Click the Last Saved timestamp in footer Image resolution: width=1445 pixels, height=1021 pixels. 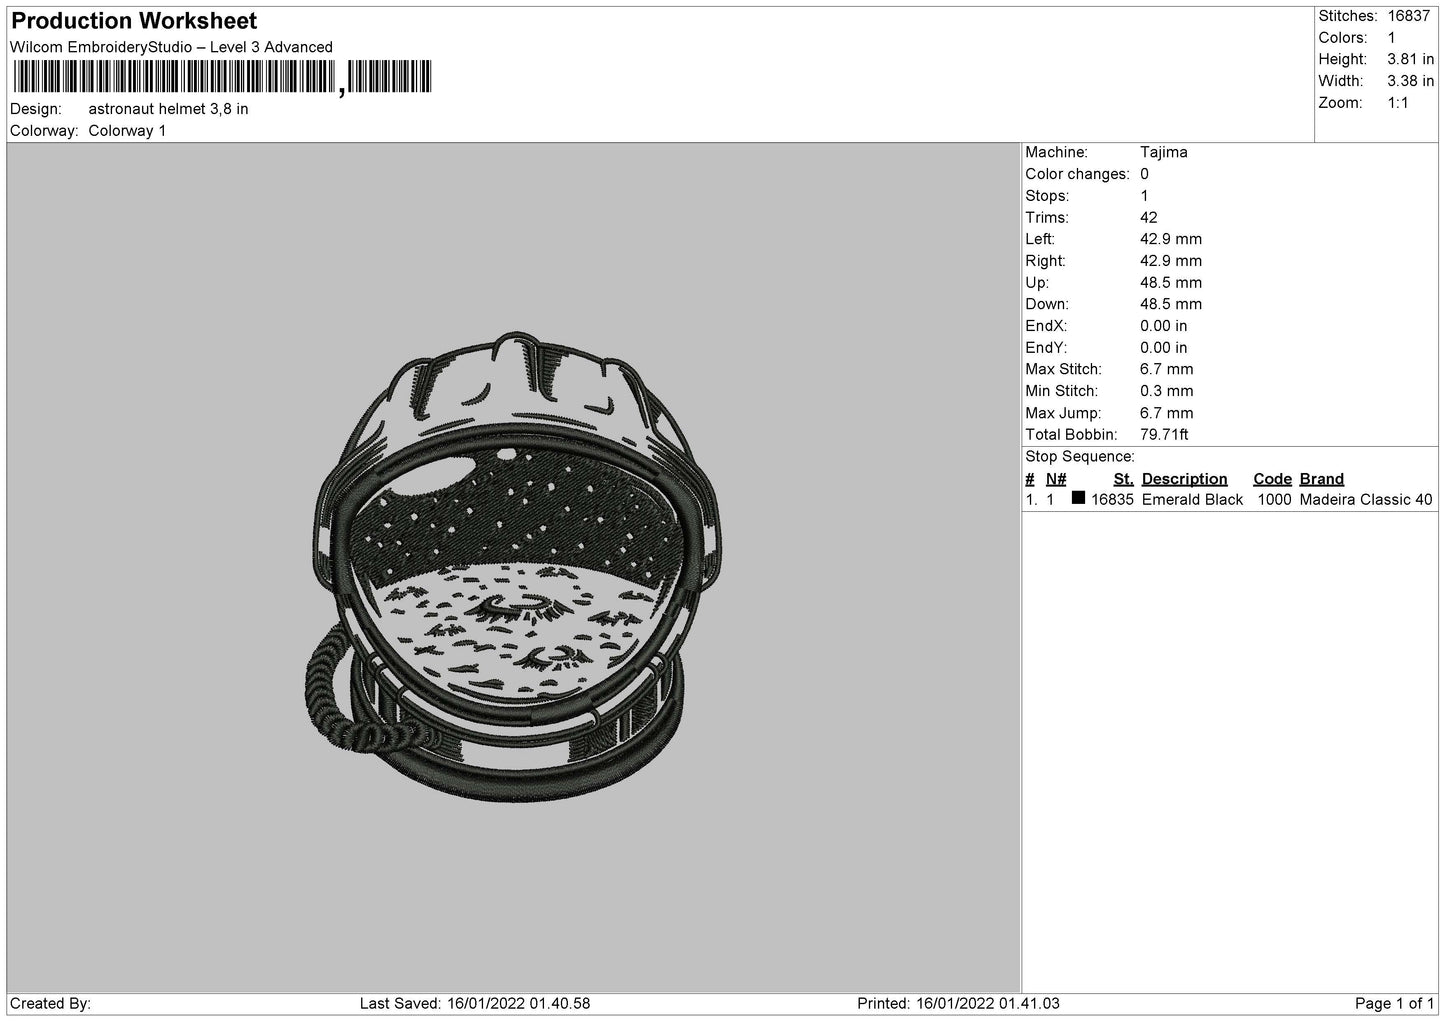pyautogui.click(x=474, y=1003)
